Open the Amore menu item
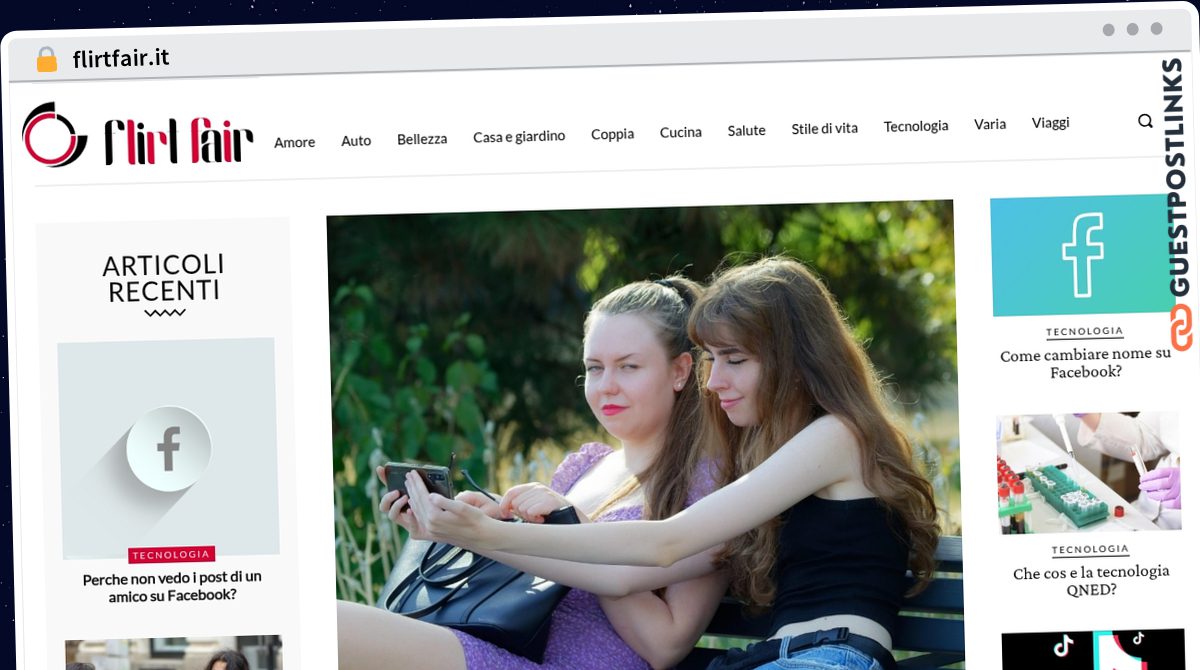The image size is (1200, 670). pyautogui.click(x=295, y=142)
